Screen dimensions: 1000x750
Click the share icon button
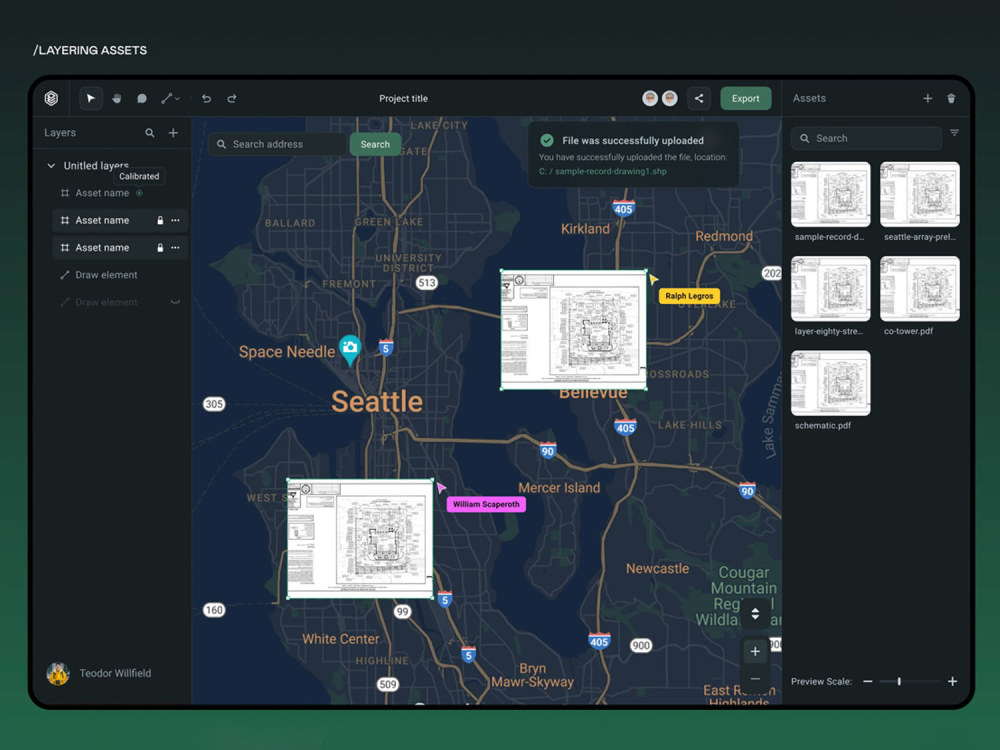[699, 98]
